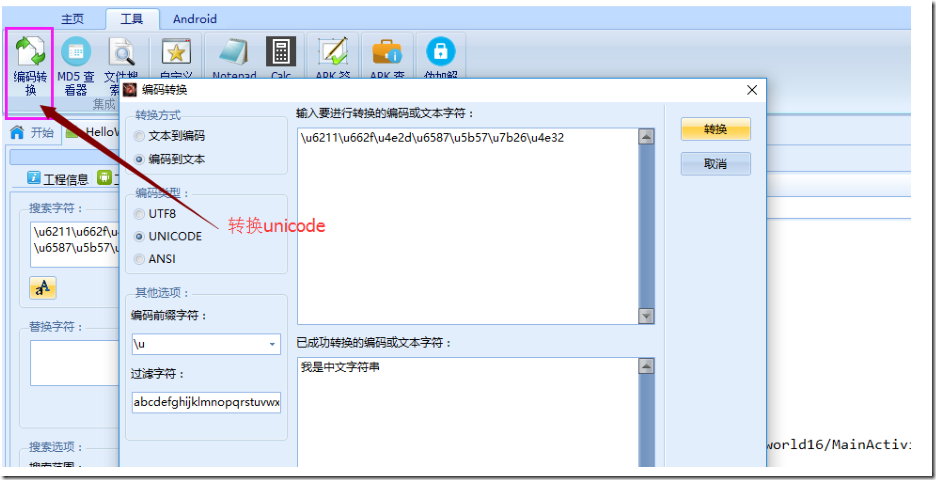This screenshot has width=936, height=480.
Task: Switch to the Android ribbon tab
Action: pos(195,19)
